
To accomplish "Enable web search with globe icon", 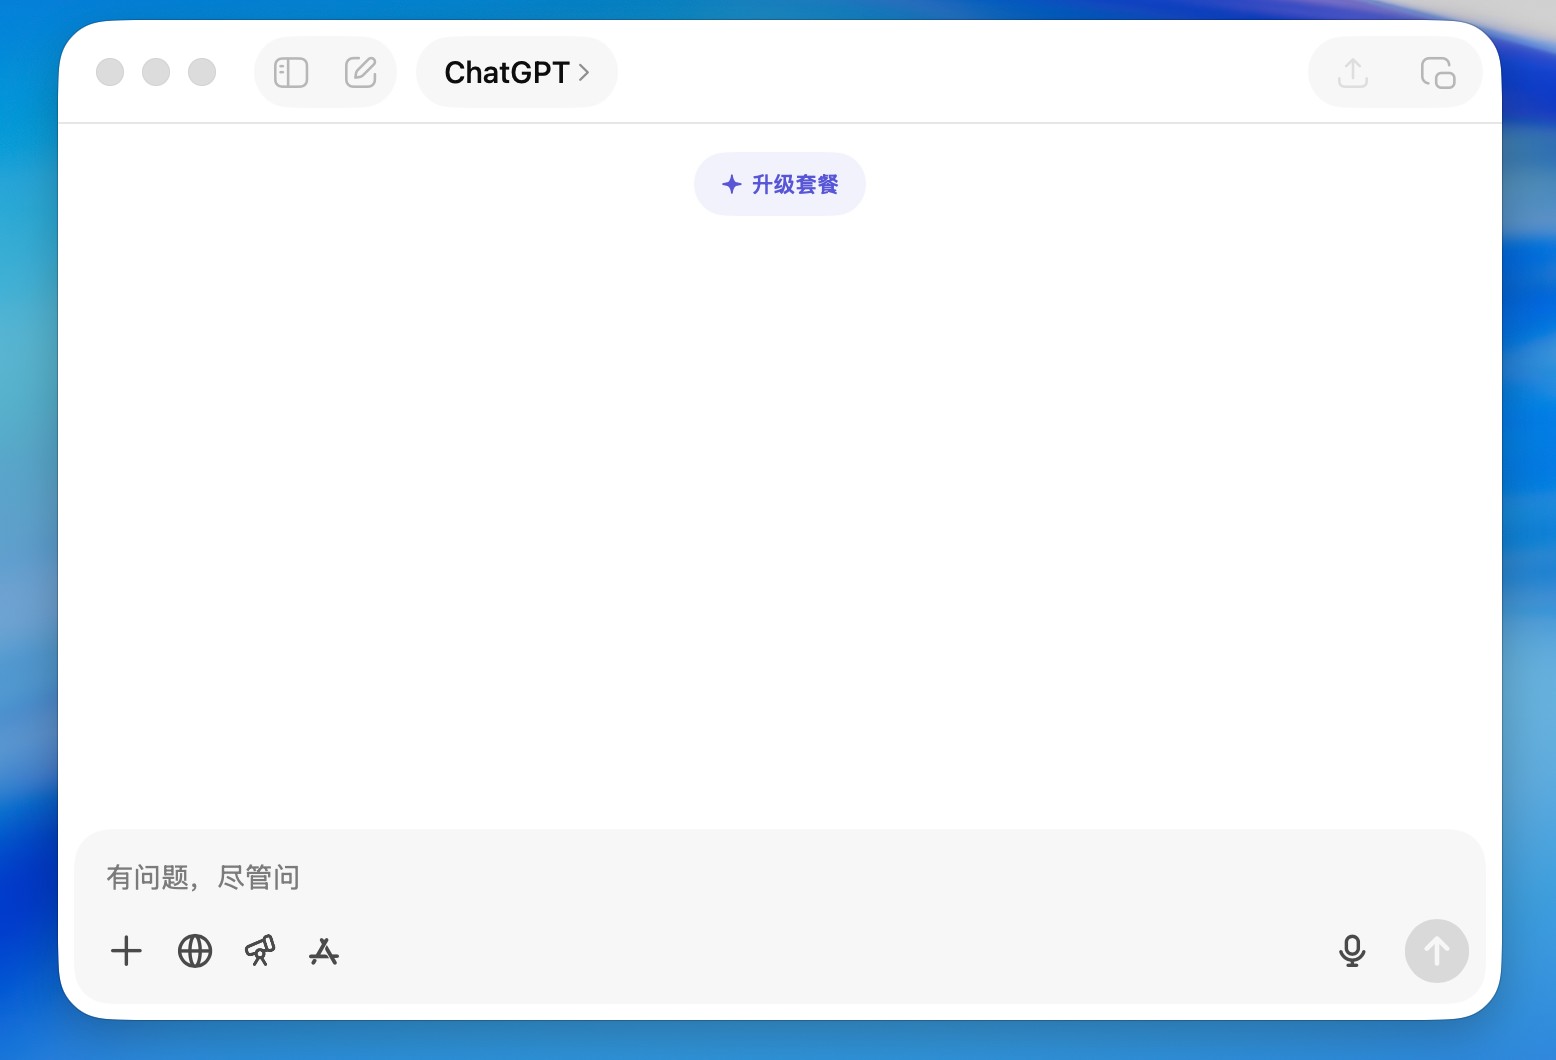I will coord(195,951).
